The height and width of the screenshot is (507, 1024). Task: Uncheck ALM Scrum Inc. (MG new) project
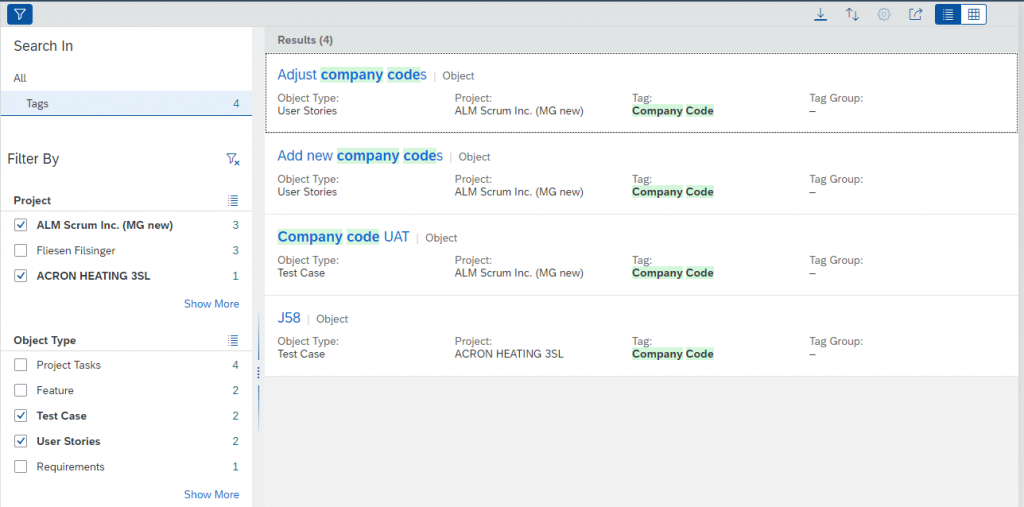click(20, 225)
